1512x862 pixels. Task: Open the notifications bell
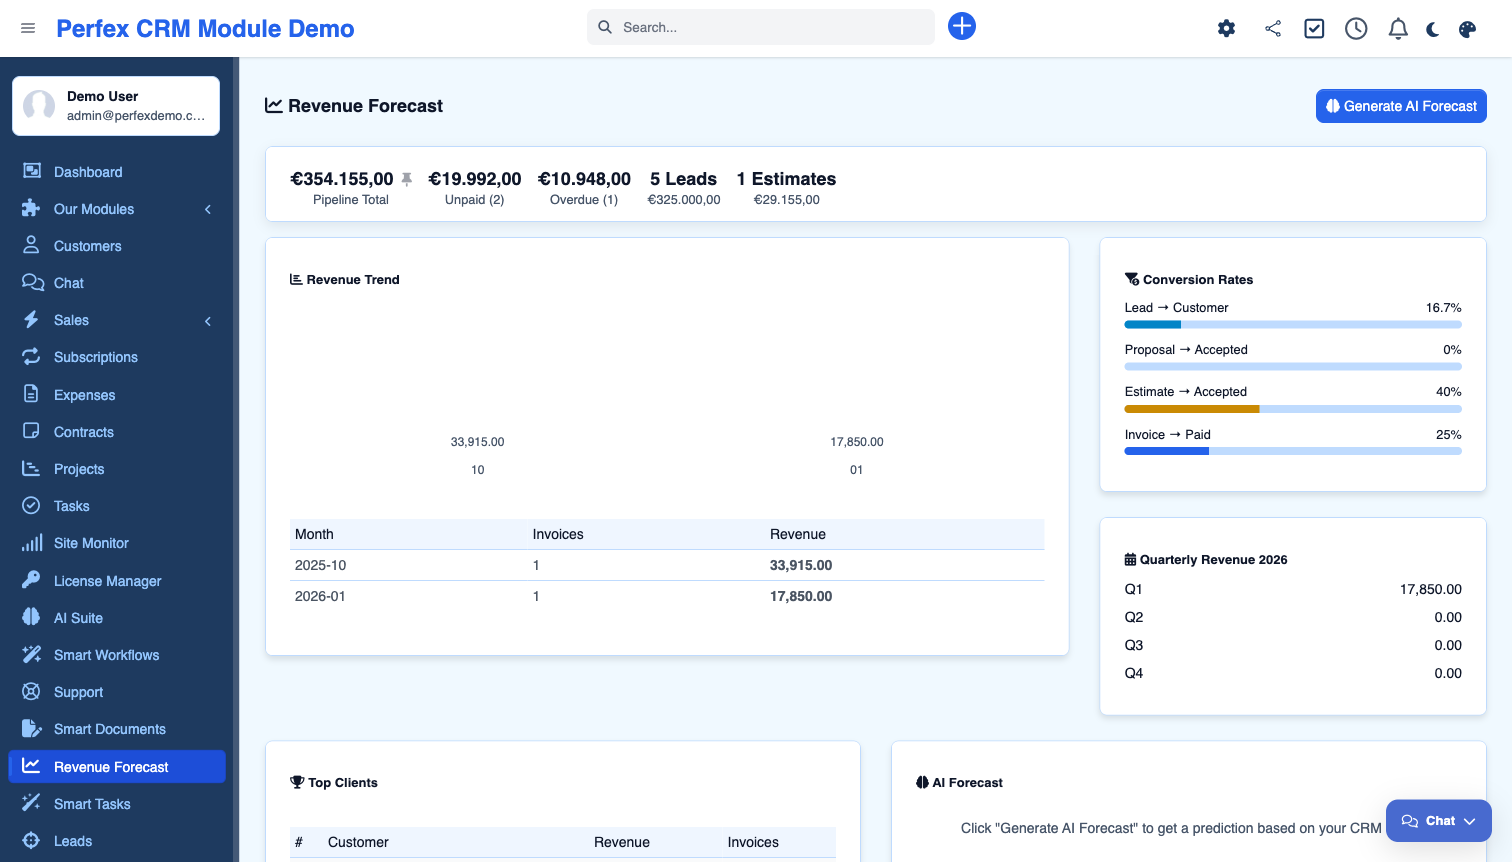point(1398,29)
